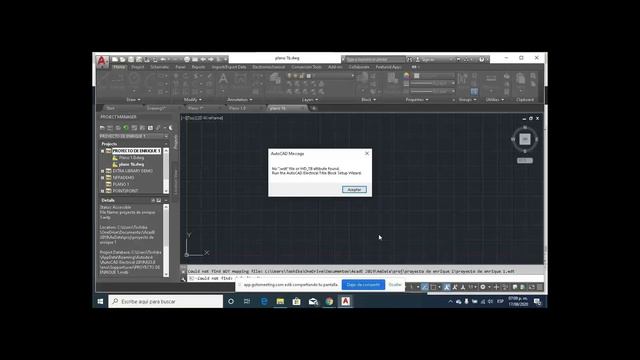
Task: Open AutoCAD from taskbar
Action: [x=345, y=301]
